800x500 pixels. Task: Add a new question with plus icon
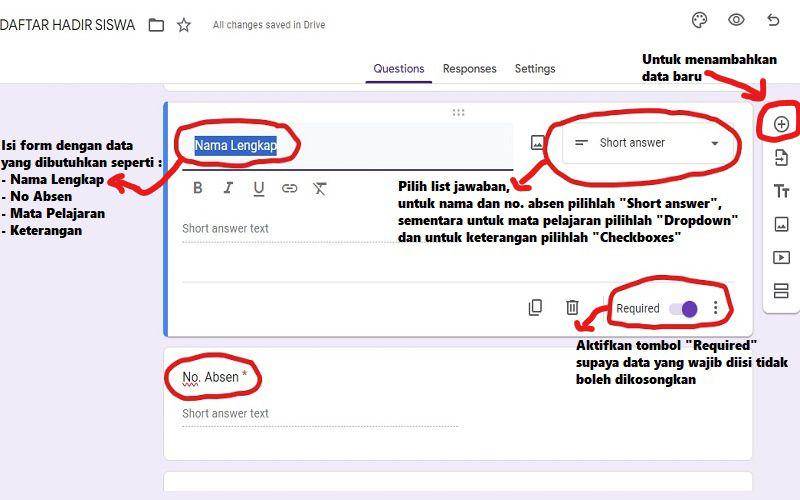(781, 124)
